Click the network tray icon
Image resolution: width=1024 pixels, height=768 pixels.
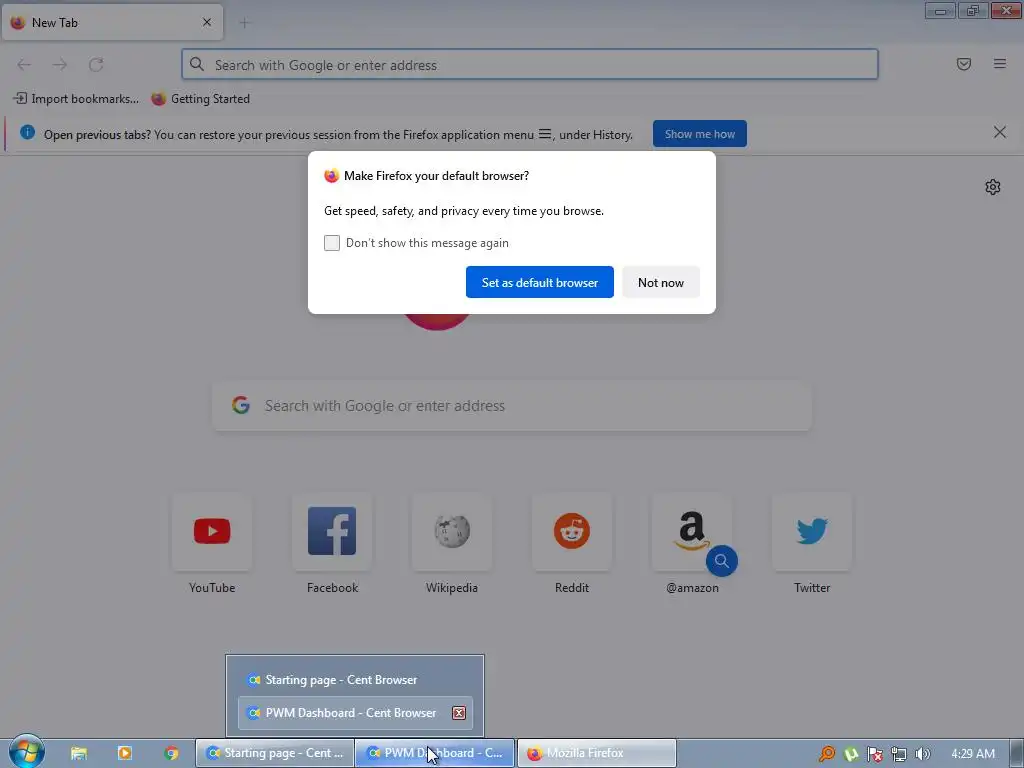[899, 754]
